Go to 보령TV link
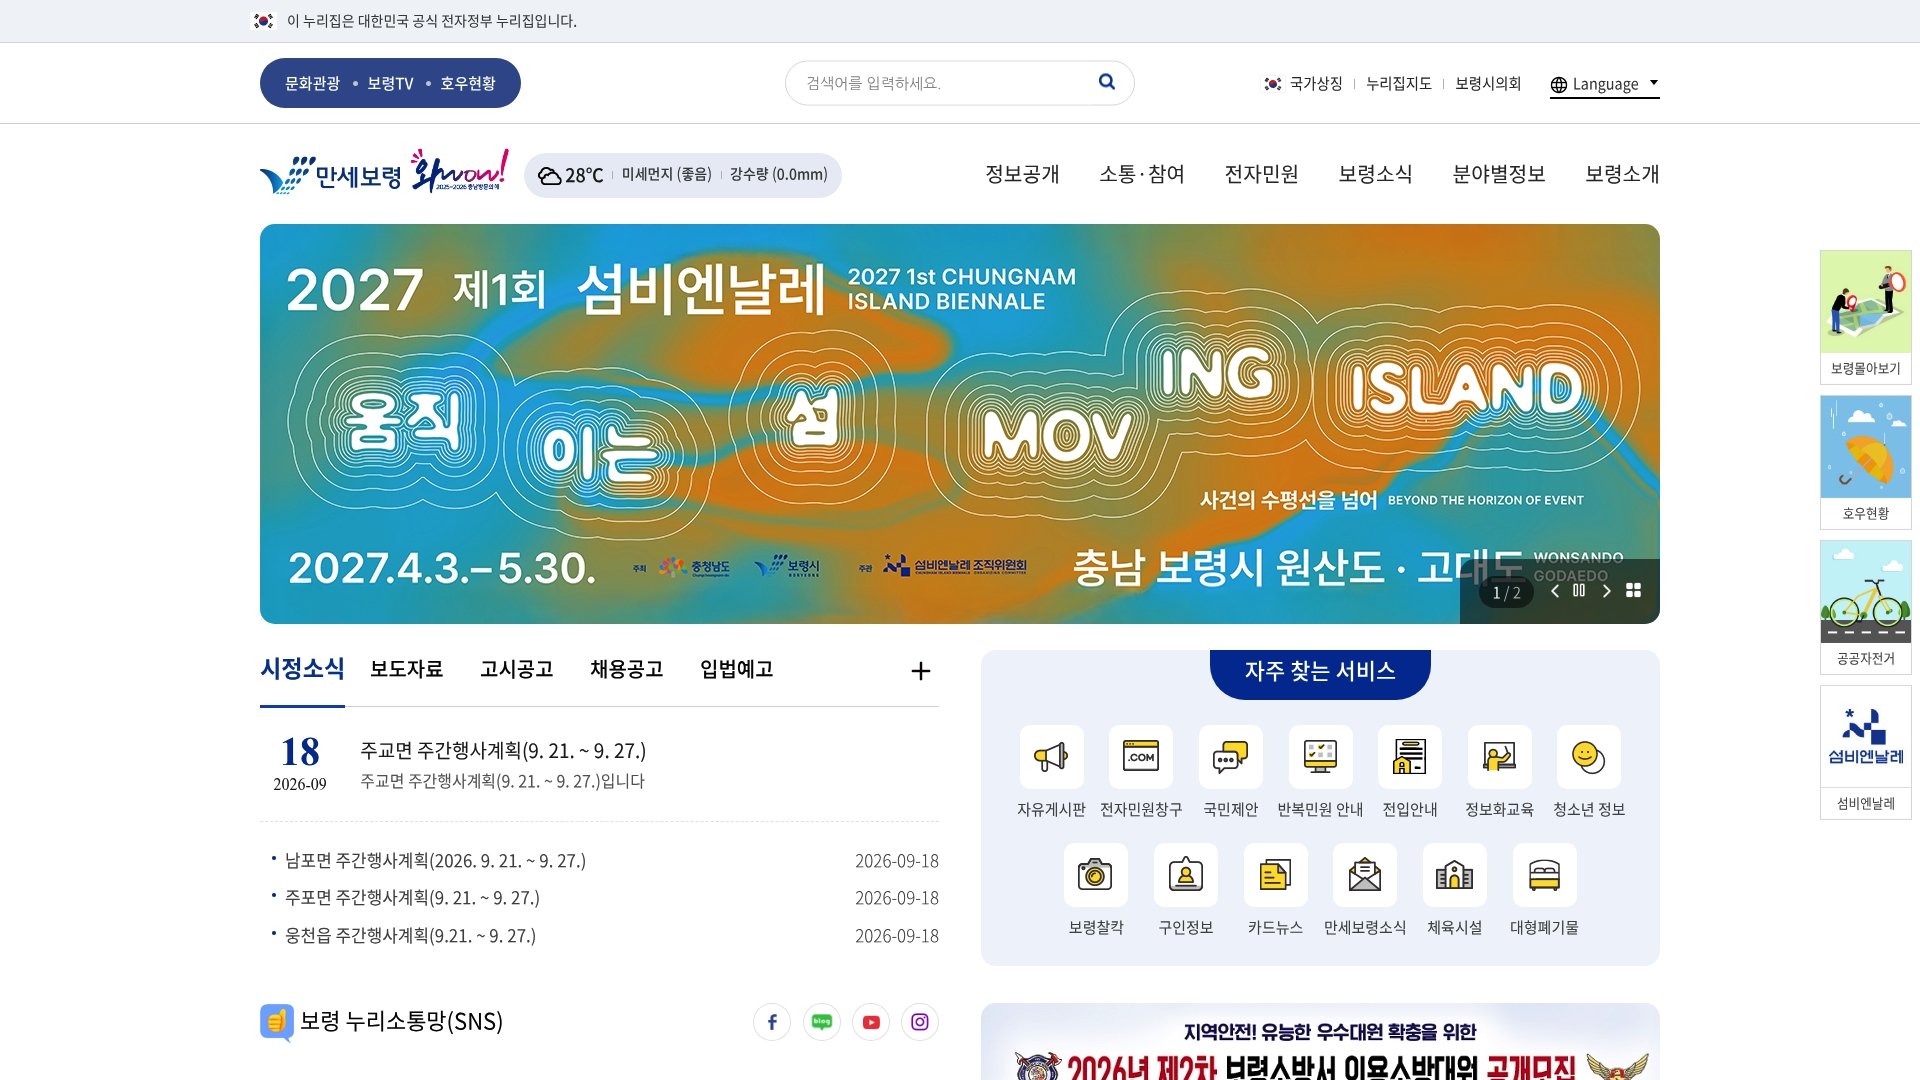 (390, 84)
